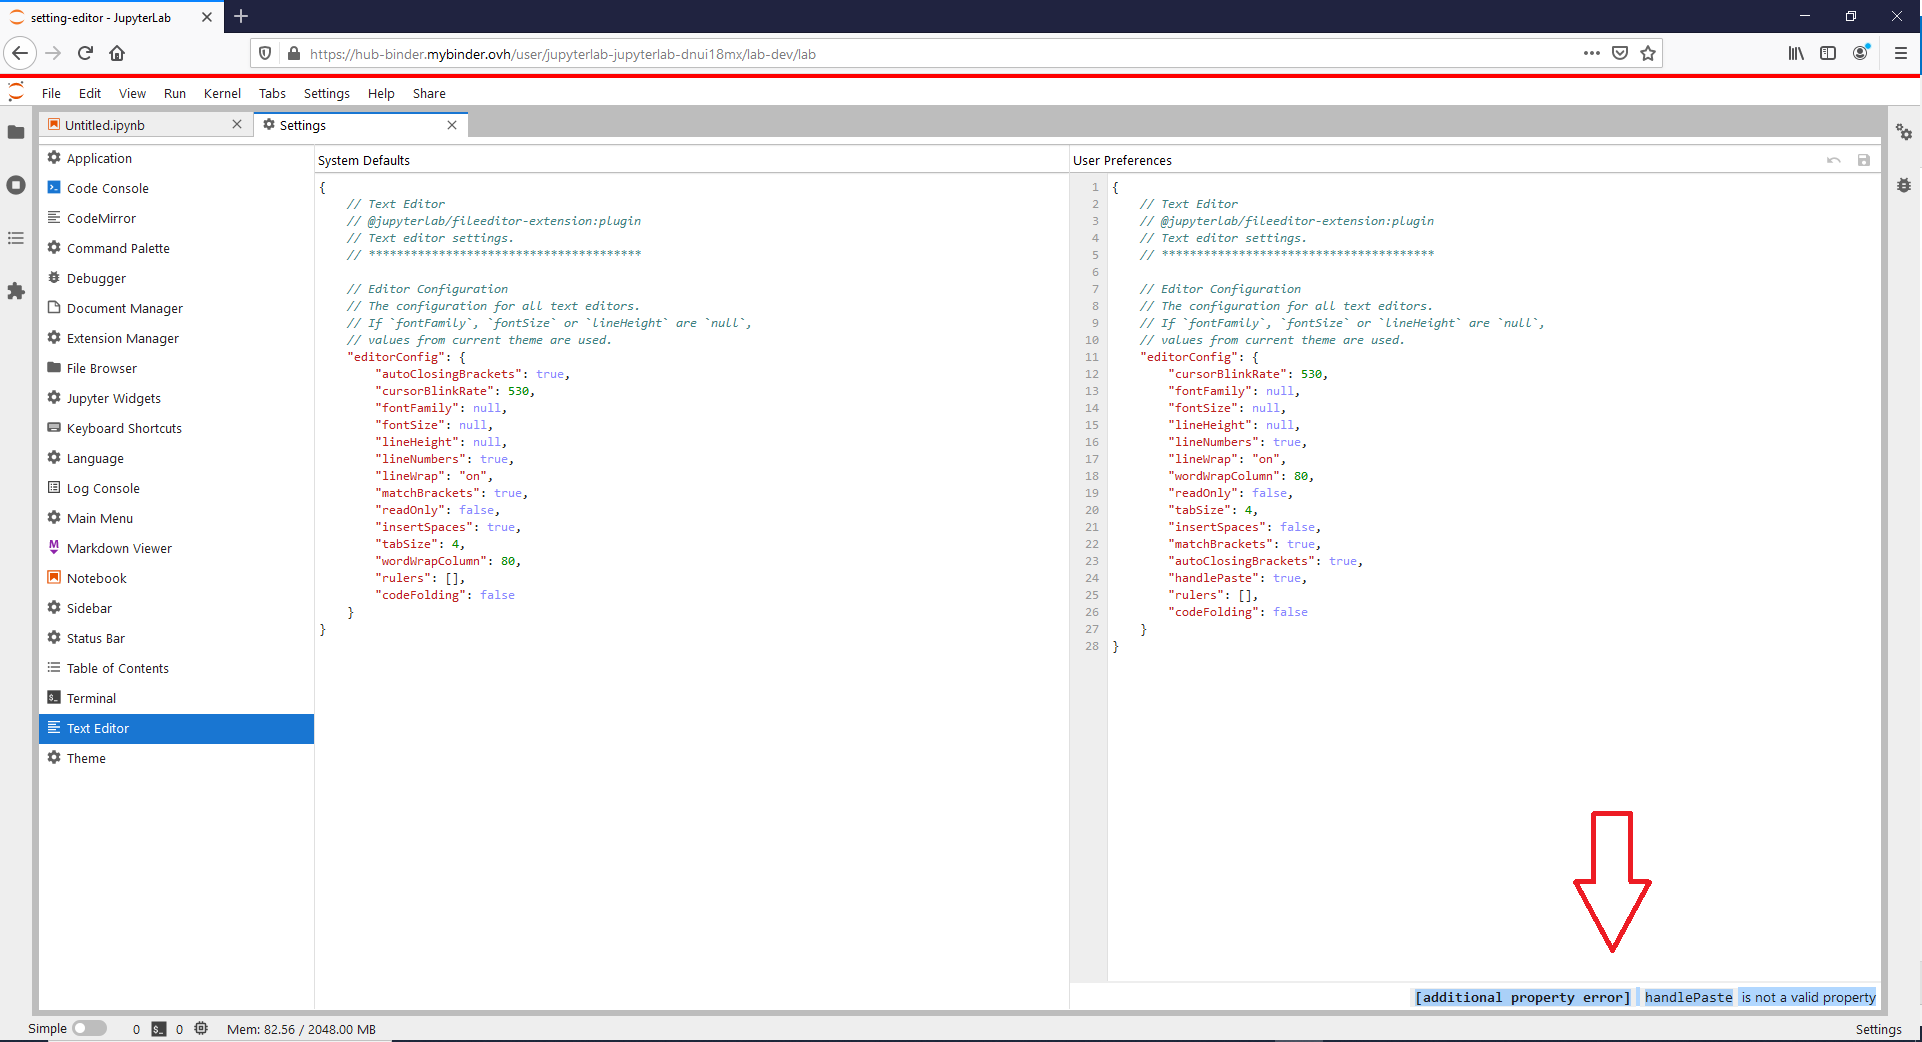Reload the page with refresh icon
The height and width of the screenshot is (1042, 1922).
pos(85,54)
